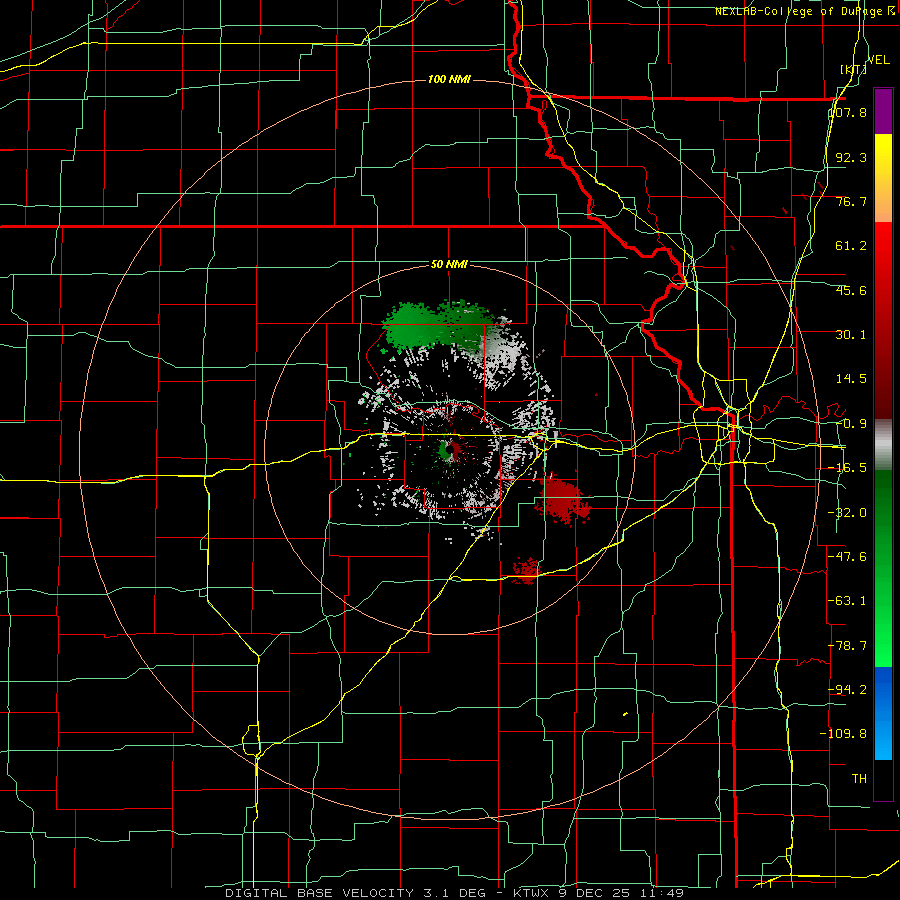Click the 50 NMI range ring label
Screen dimensions: 900x900
pos(449,265)
